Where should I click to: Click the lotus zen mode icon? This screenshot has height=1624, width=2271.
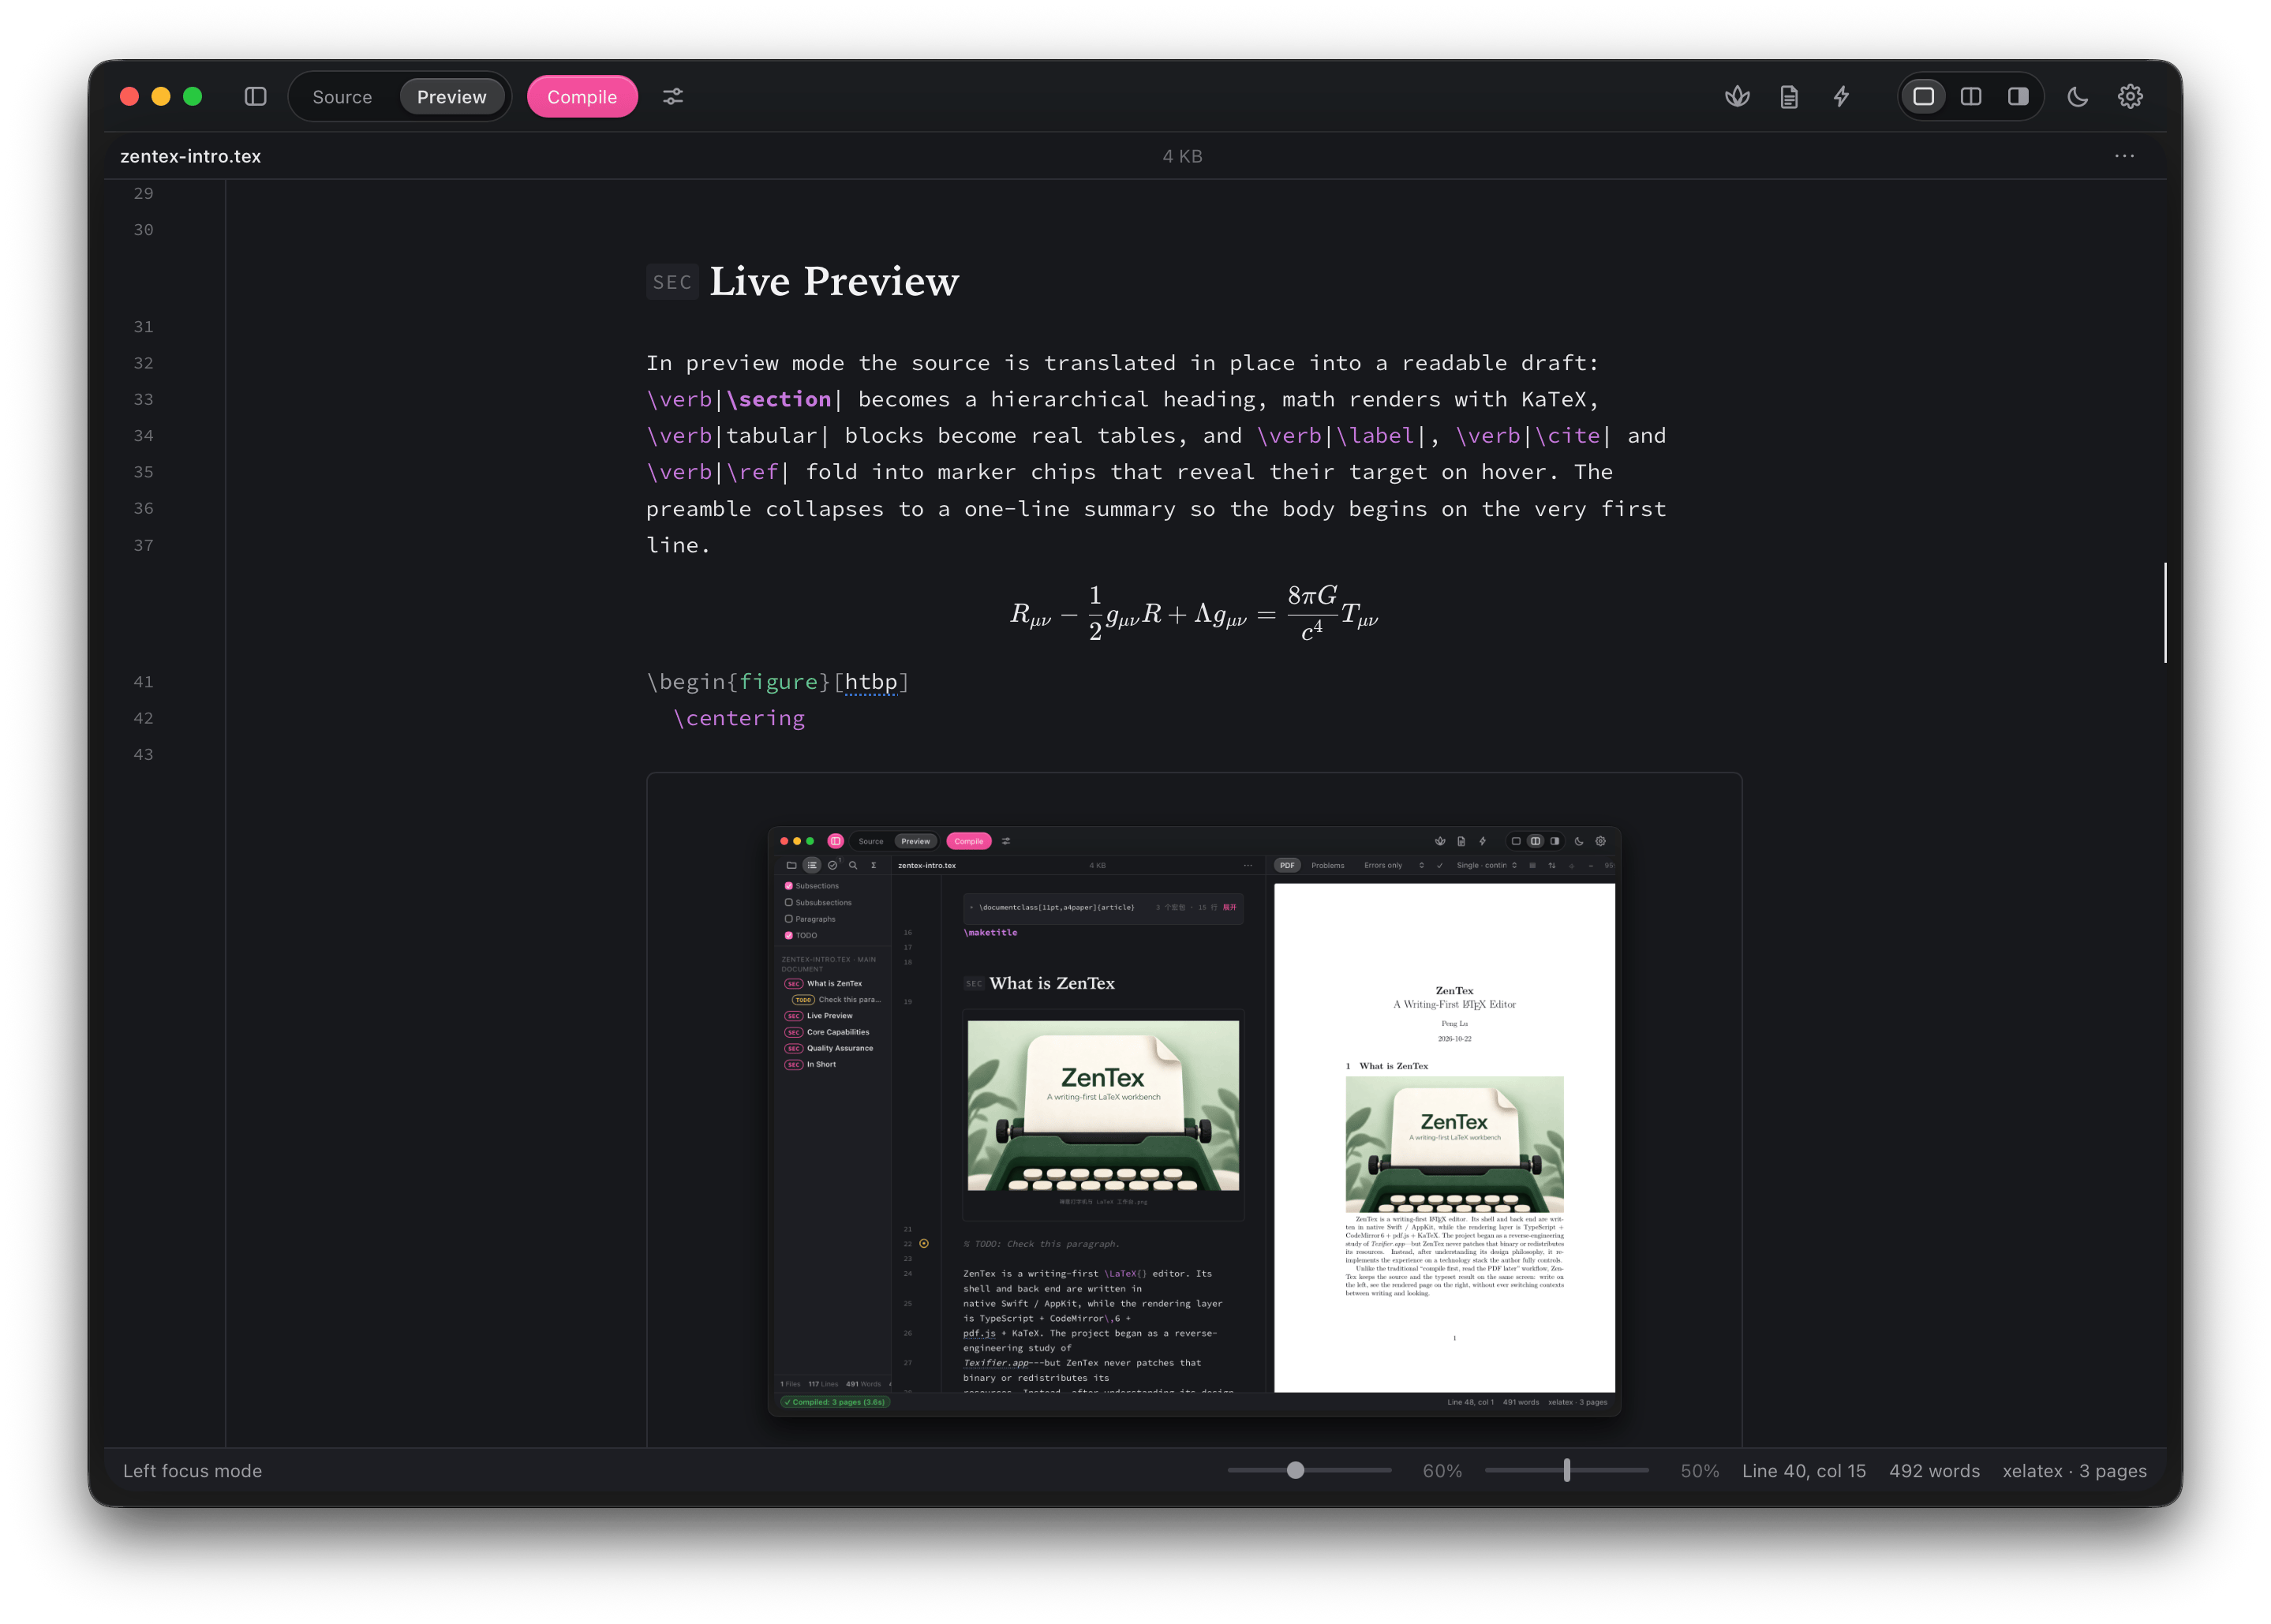click(1737, 97)
